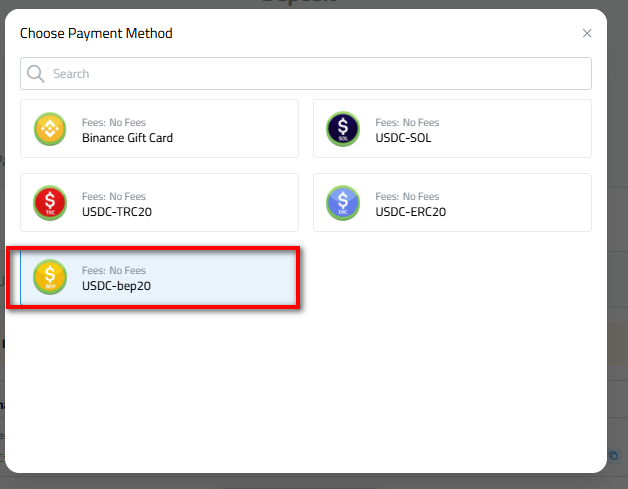Click the Fees text above USDC-ERC20
628x489 pixels.
[x=407, y=197]
